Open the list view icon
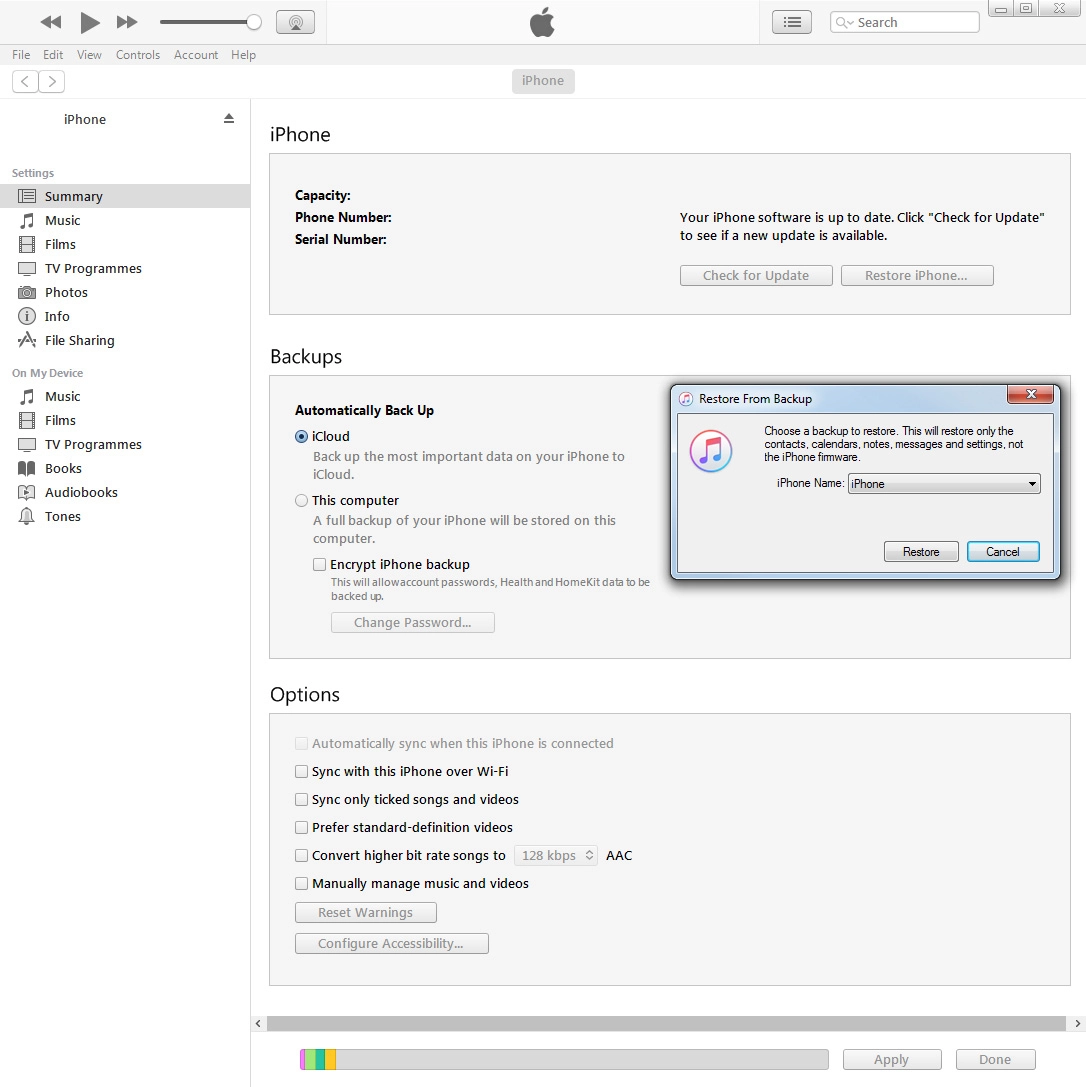Screen dimensions: 1086x1087 pyautogui.click(x=792, y=22)
